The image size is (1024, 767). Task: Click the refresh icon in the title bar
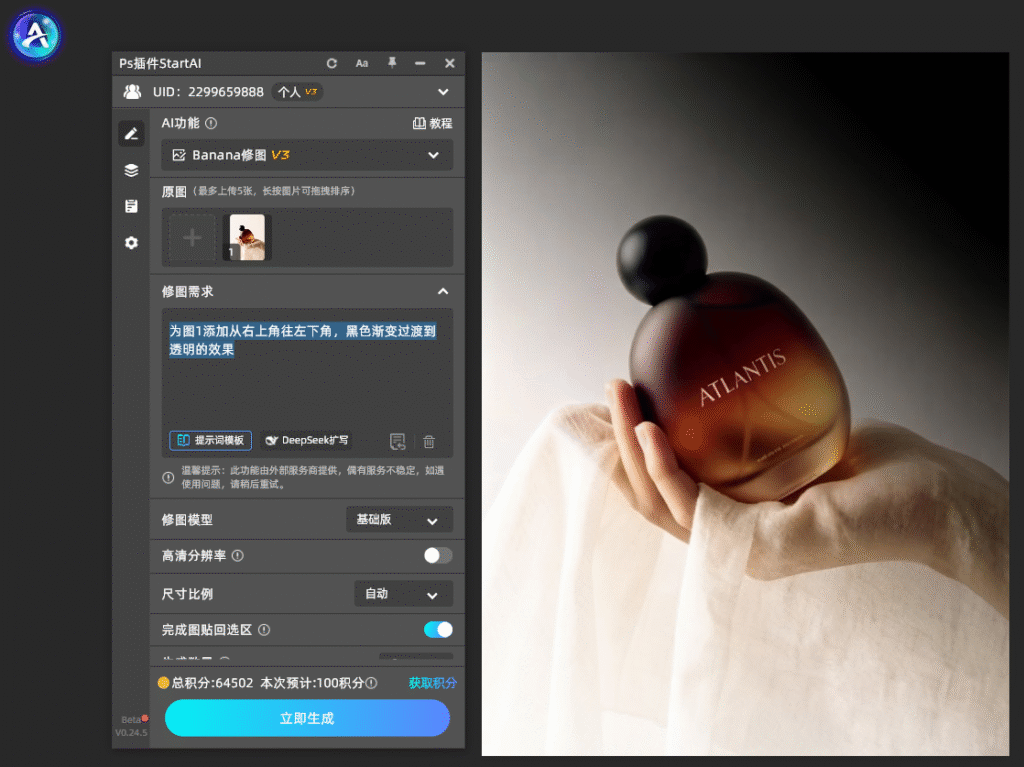tap(332, 63)
